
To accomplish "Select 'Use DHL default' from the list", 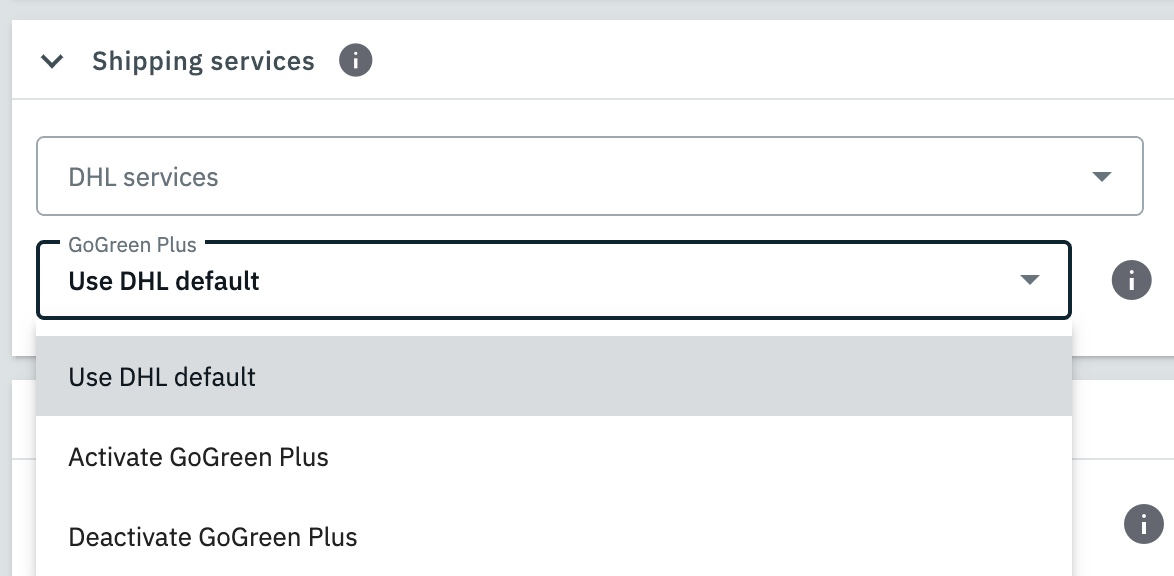I will tap(163, 377).
